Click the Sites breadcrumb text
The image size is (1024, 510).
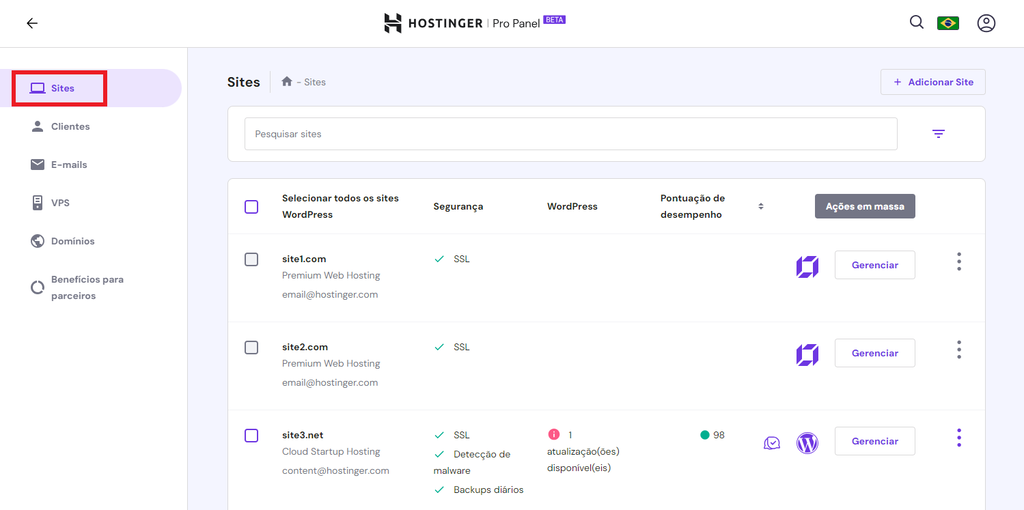tap(315, 82)
